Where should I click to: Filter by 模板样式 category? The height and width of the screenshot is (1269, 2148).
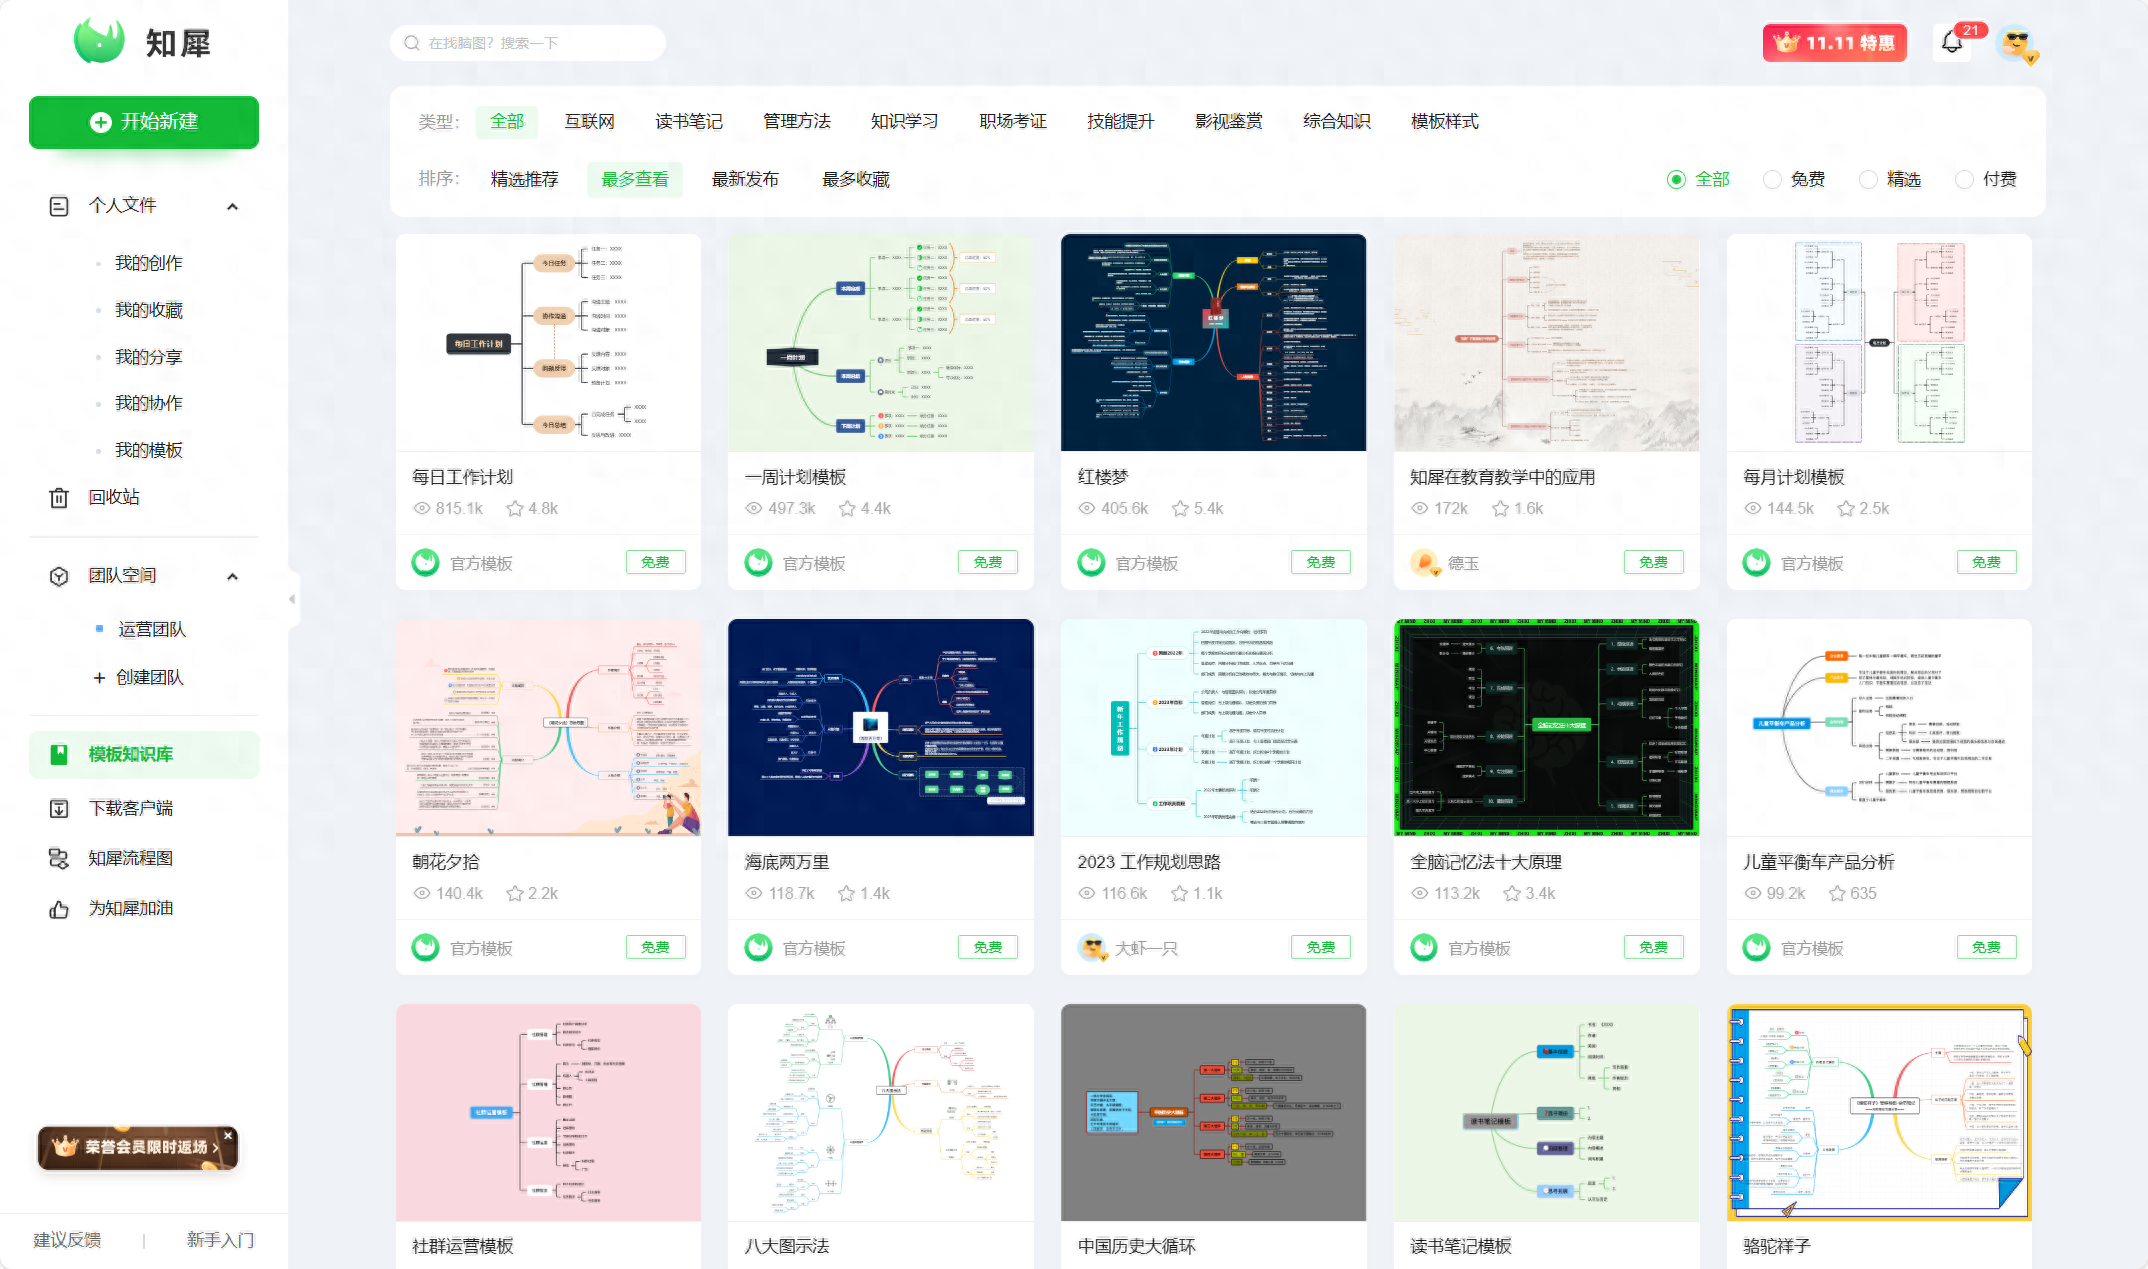[x=1444, y=121]
